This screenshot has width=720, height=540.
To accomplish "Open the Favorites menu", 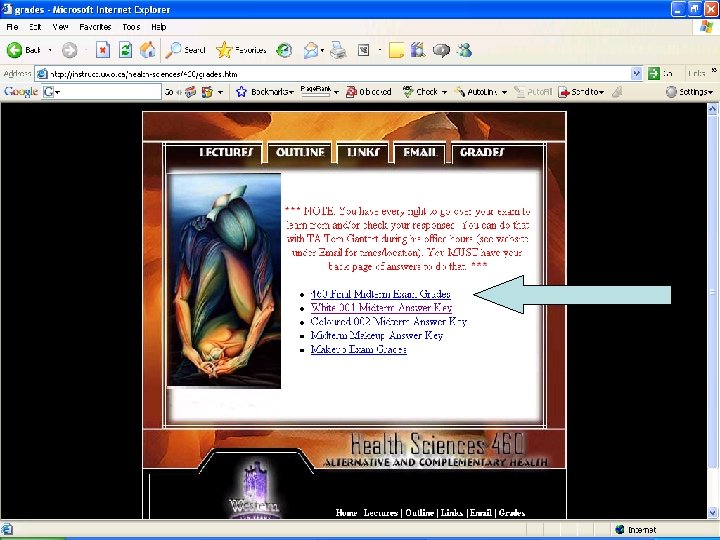I will (x=95, y=27).
